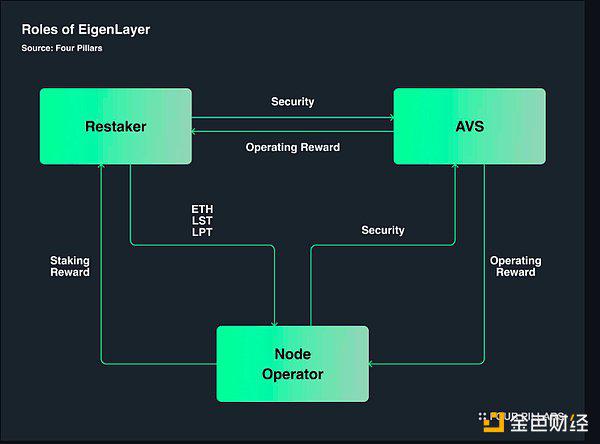Click the horizontal Operating Reward label
The image size is (600, 444).
(x=293, y=147)
